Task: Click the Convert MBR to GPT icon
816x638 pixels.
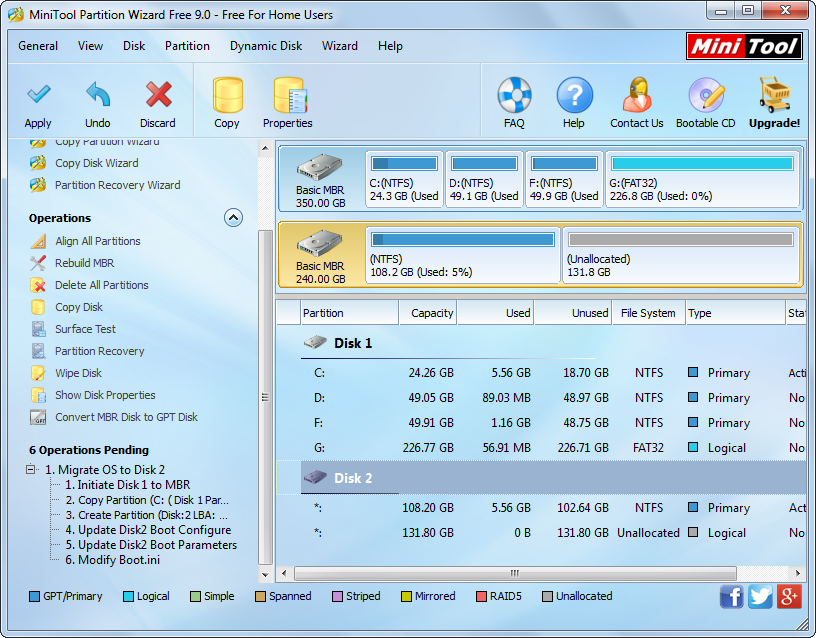Action: click(x=38, y=417)
